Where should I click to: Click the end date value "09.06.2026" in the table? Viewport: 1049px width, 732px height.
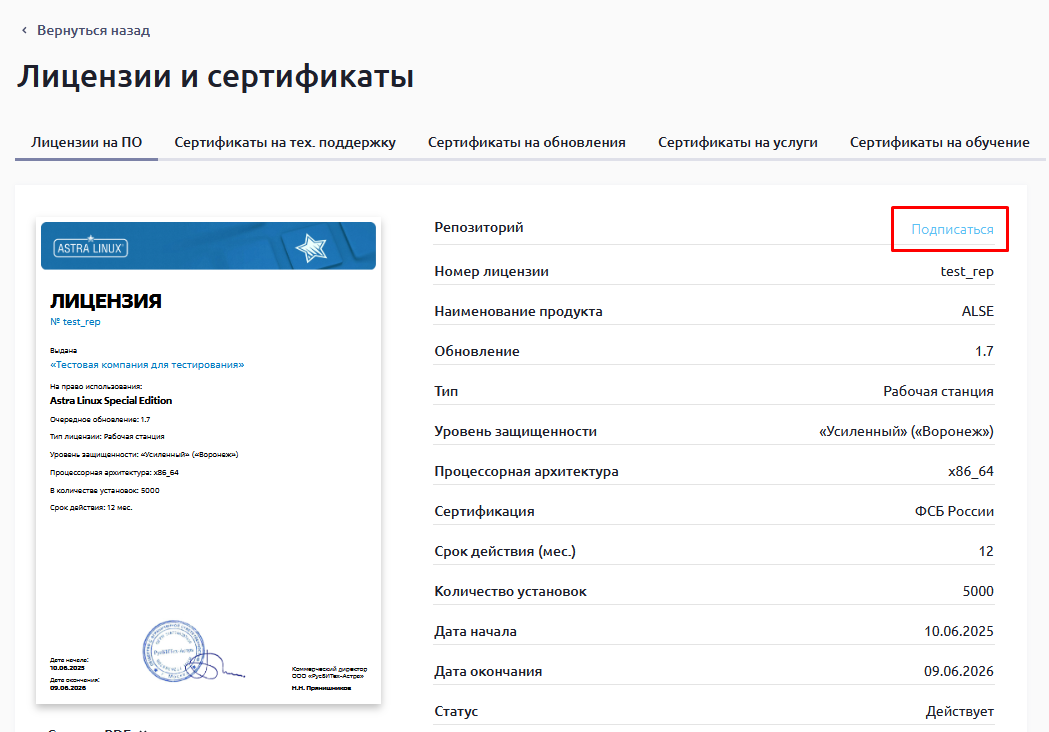(x=958, y=671)
